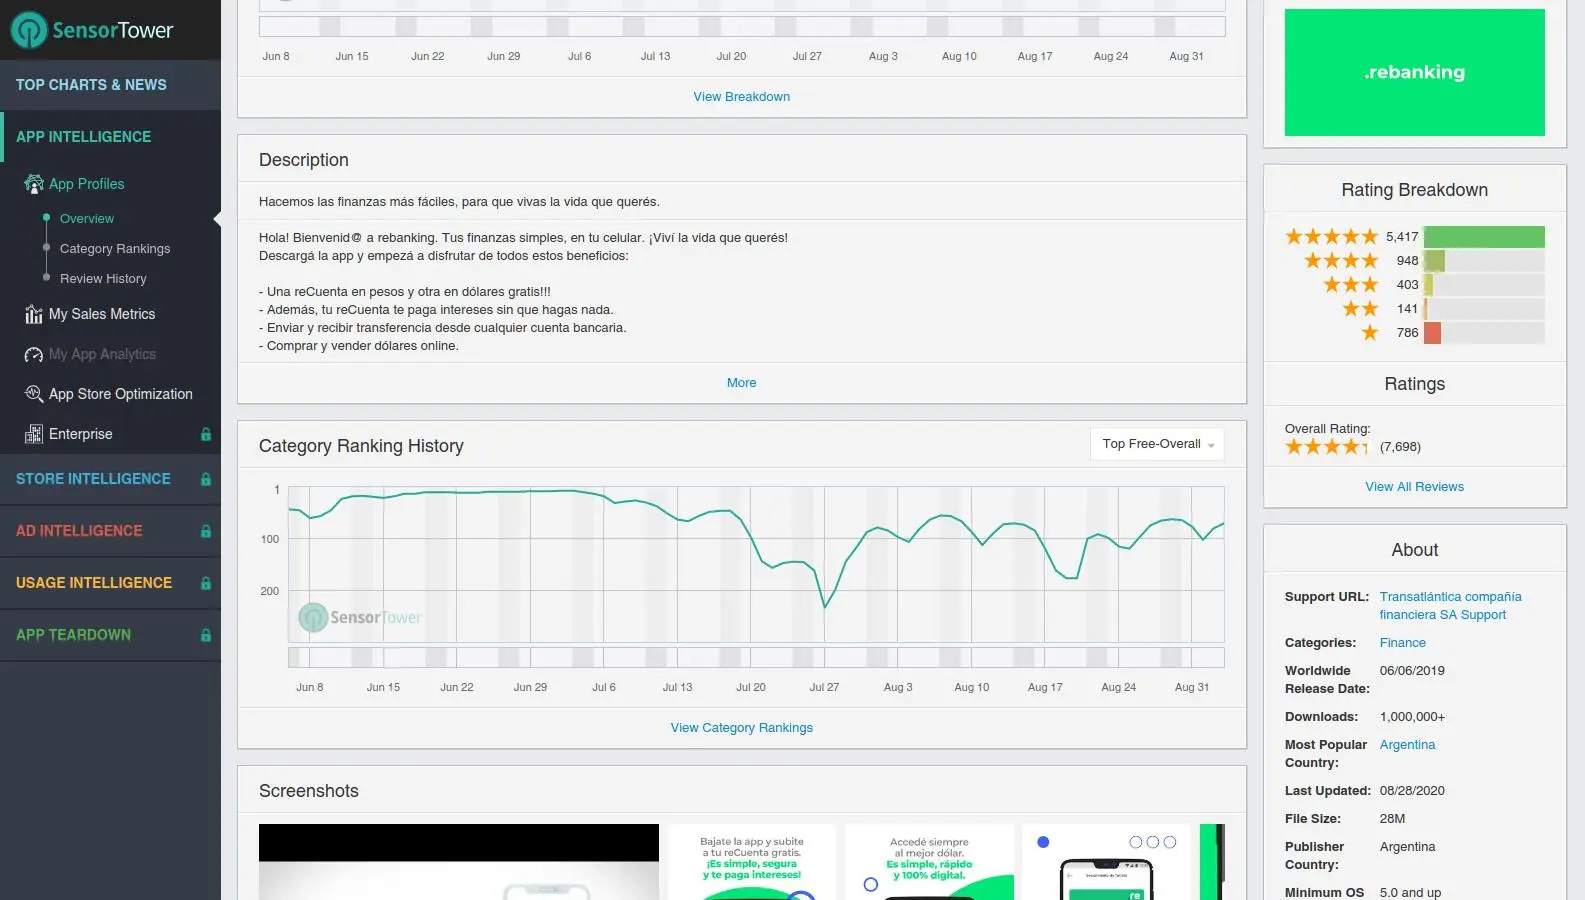This screenshot has width=1585, height=900.
Task: Click the 7,698 overall rating count
Action: click(1400, 447)
